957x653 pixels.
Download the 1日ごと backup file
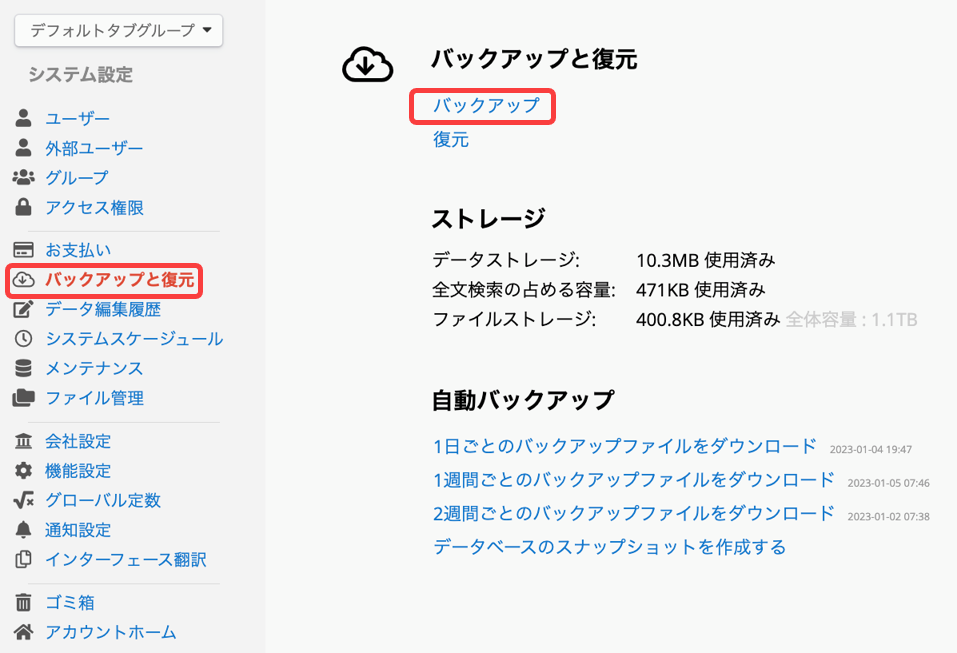tap(625, 446)
